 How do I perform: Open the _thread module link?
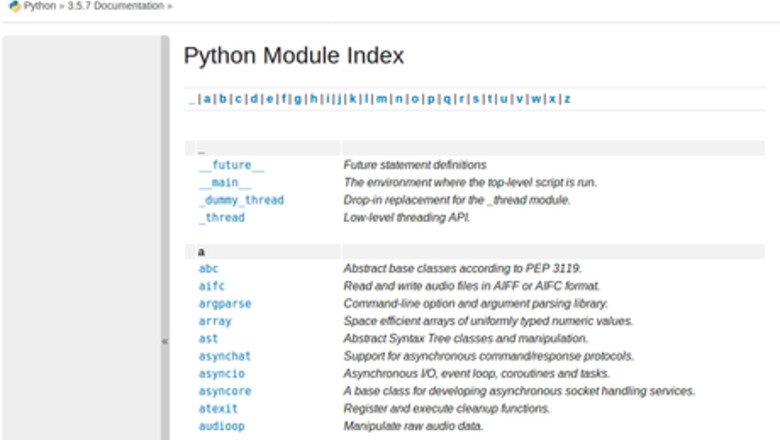click(x=221, y=217)
